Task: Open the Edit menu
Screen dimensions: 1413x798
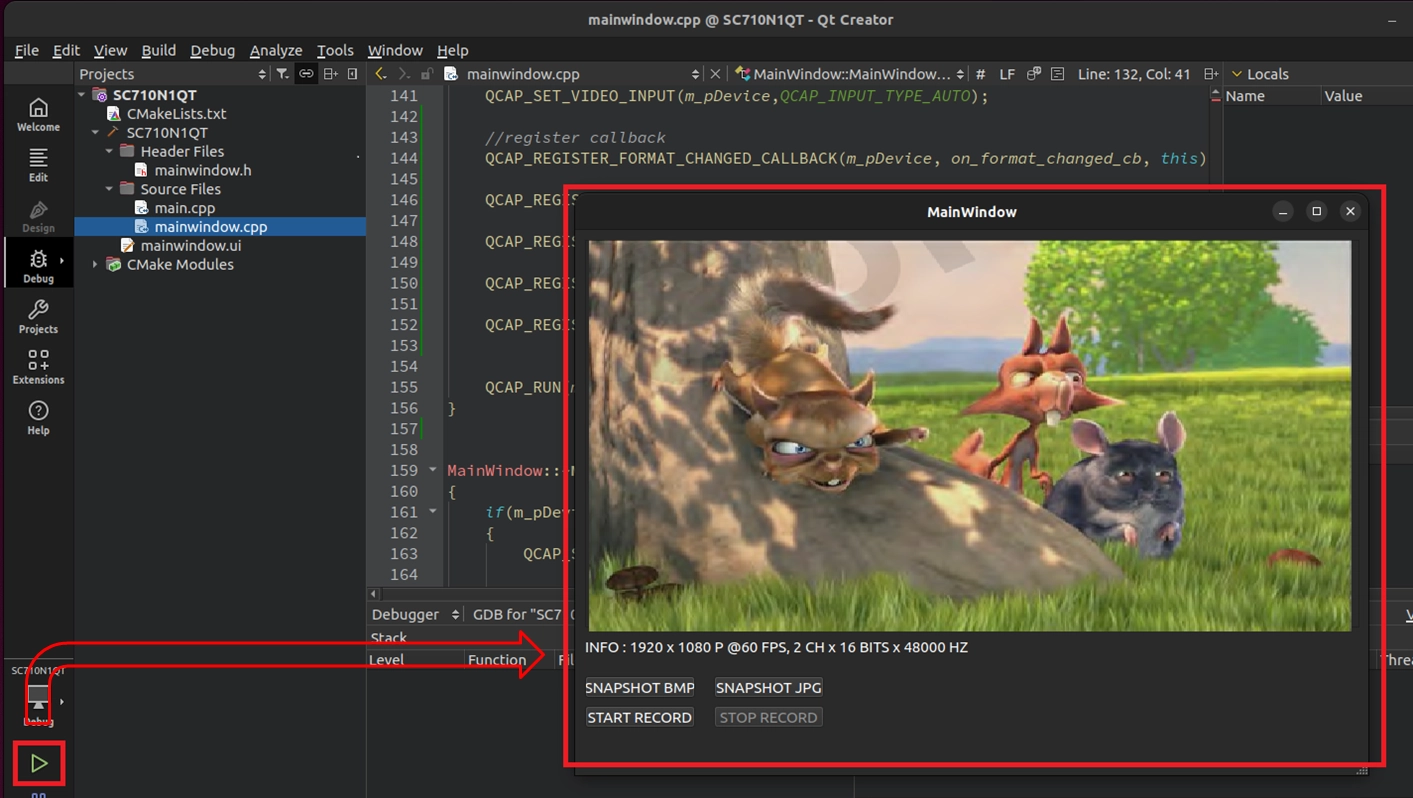Action: [66, 50]
